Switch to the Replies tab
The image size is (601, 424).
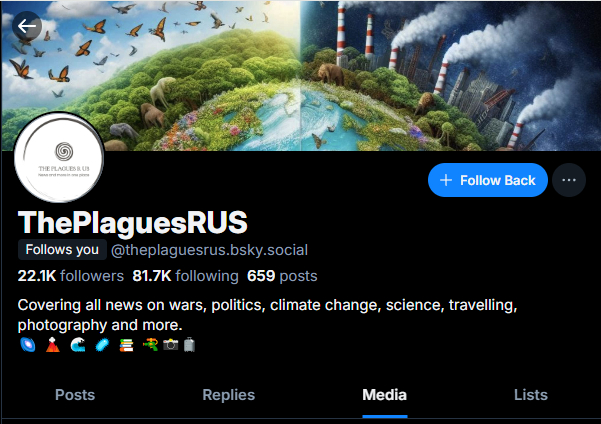[x=228, y=395]
